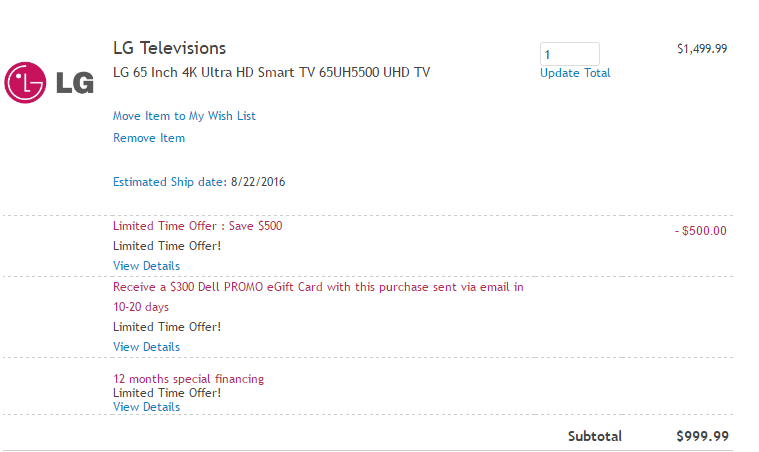The height and width of the screenshot is (452, 759).
Task: Click the LG brand logo
Action: (x=49, y=82)
